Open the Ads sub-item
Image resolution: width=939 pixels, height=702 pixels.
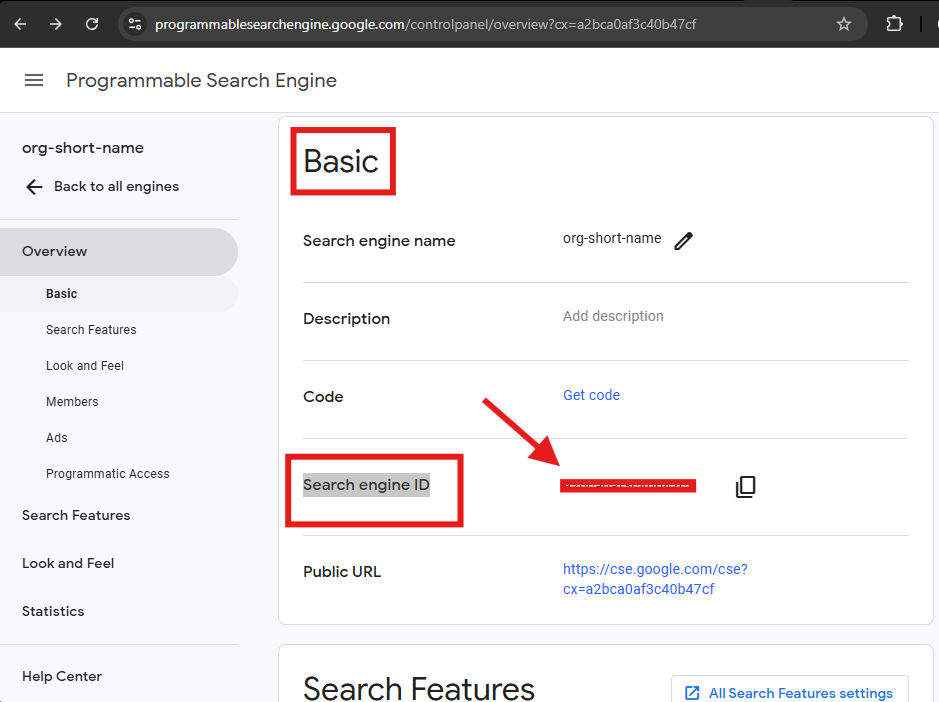pos(57,437)
